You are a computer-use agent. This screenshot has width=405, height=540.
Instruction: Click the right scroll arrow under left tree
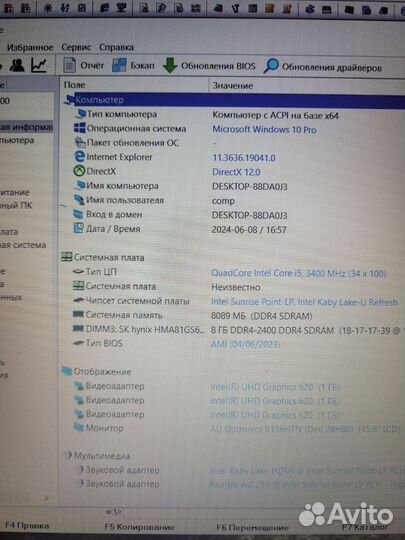[46, 498]
